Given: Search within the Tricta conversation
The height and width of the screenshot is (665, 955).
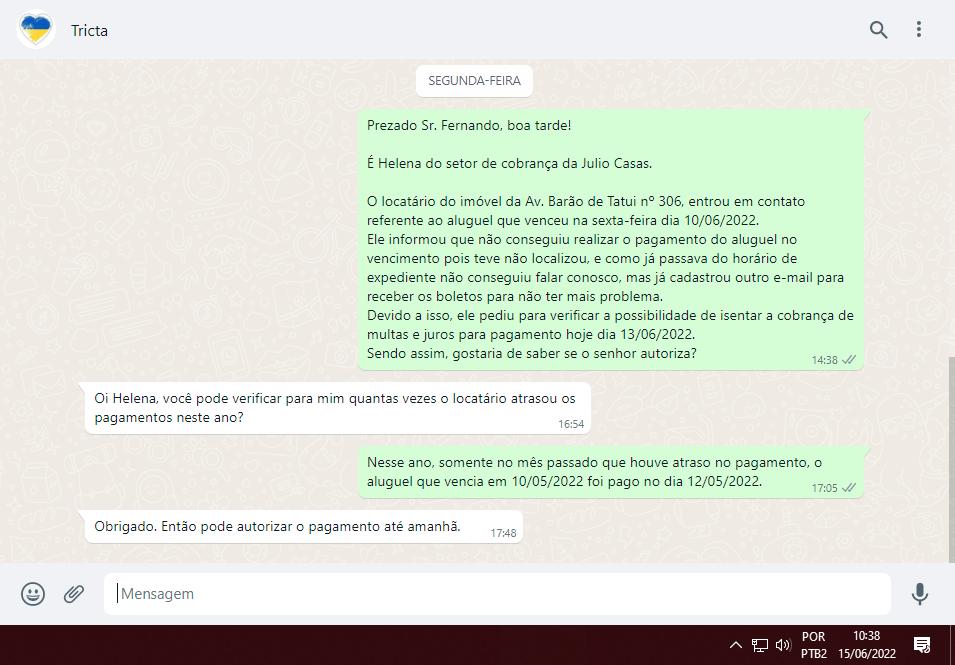Looking at the screenshot, I should (878, 30).
